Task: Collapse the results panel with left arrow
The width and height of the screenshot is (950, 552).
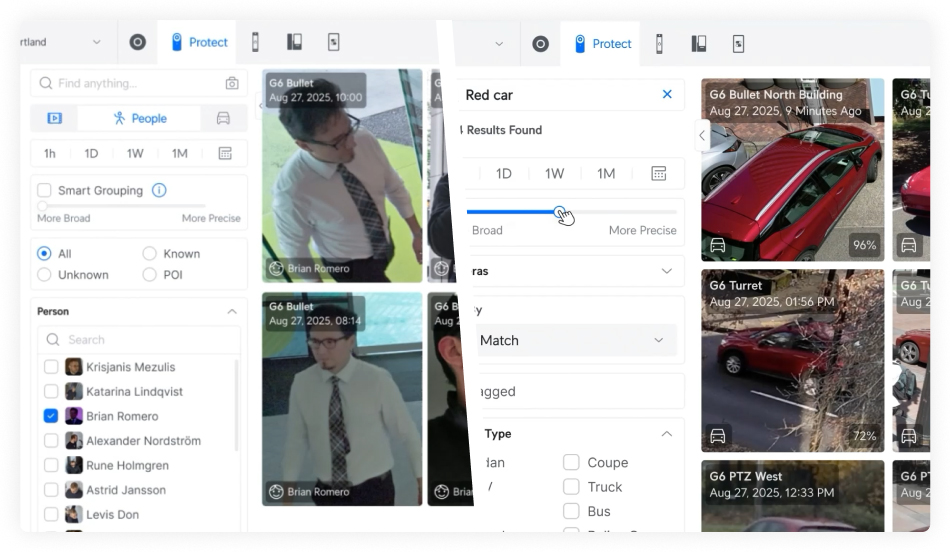Action: tap(702, 135)
